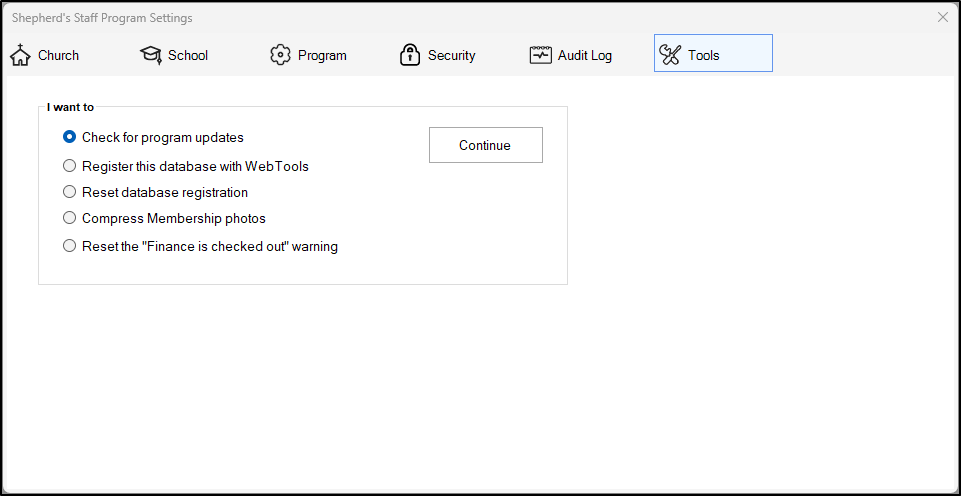Choose Compress Membership photos option
The image size is (961, 496).
[x=70, y=218]
